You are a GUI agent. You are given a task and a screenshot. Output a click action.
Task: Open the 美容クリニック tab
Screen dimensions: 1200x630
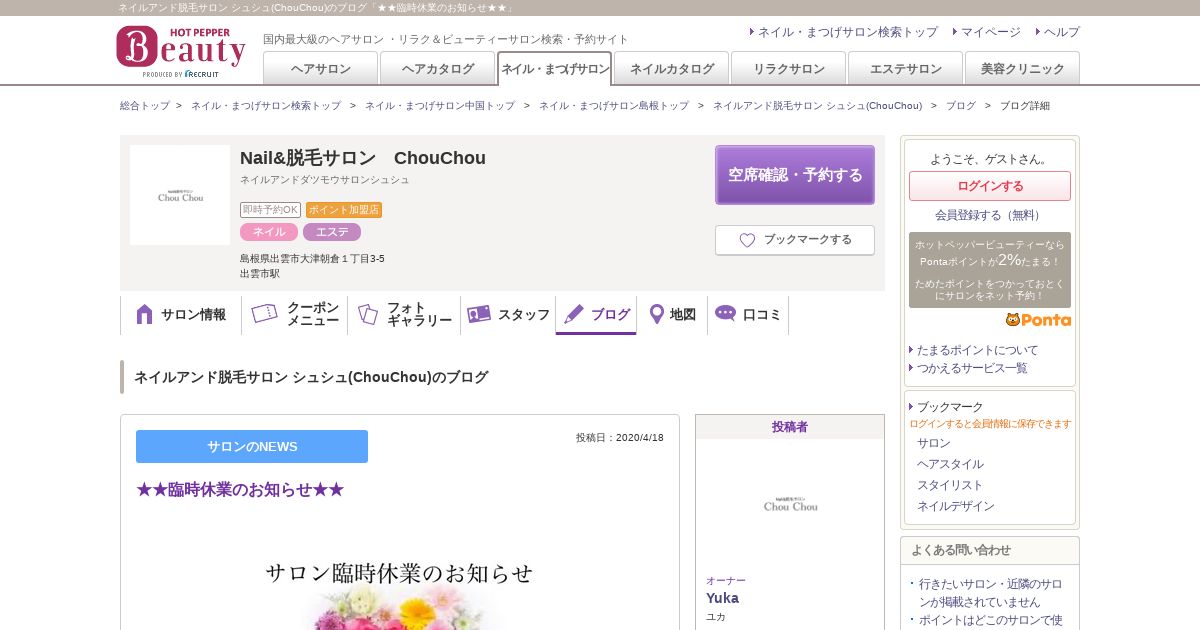click(1022, 68)
